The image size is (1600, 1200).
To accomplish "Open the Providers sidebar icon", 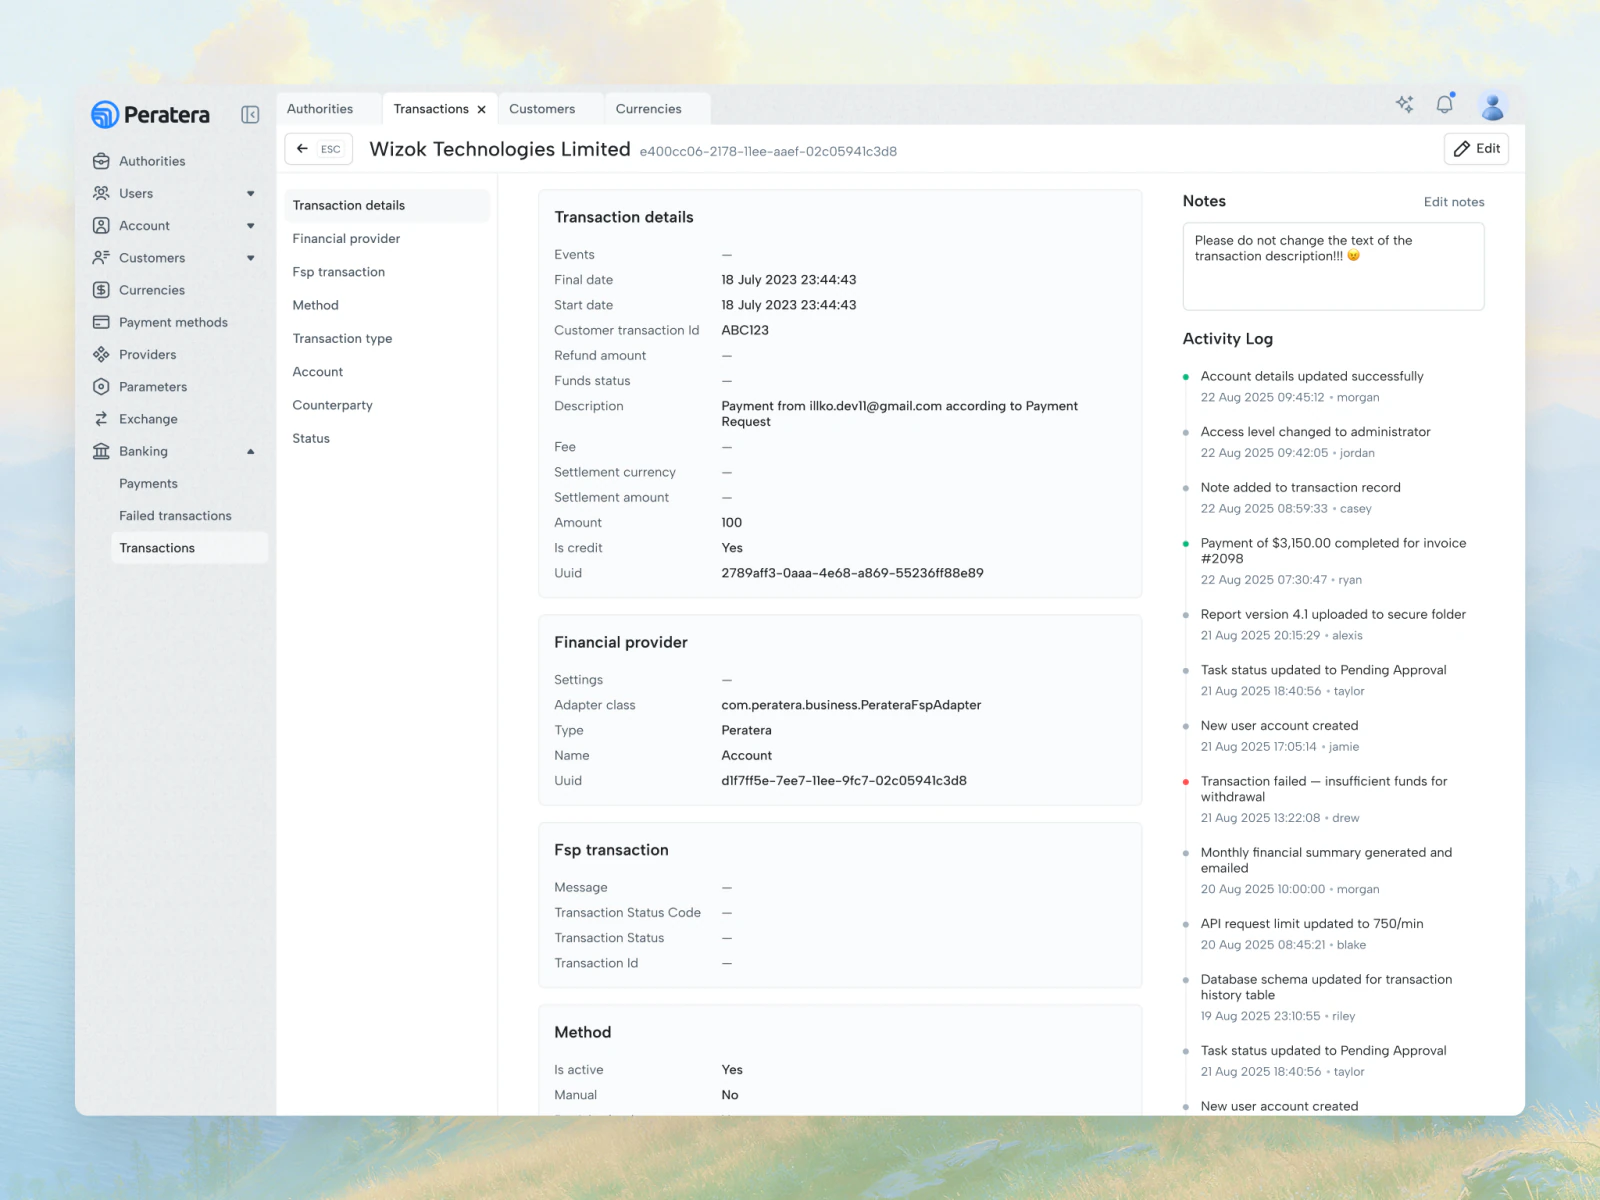I will 101,354.
